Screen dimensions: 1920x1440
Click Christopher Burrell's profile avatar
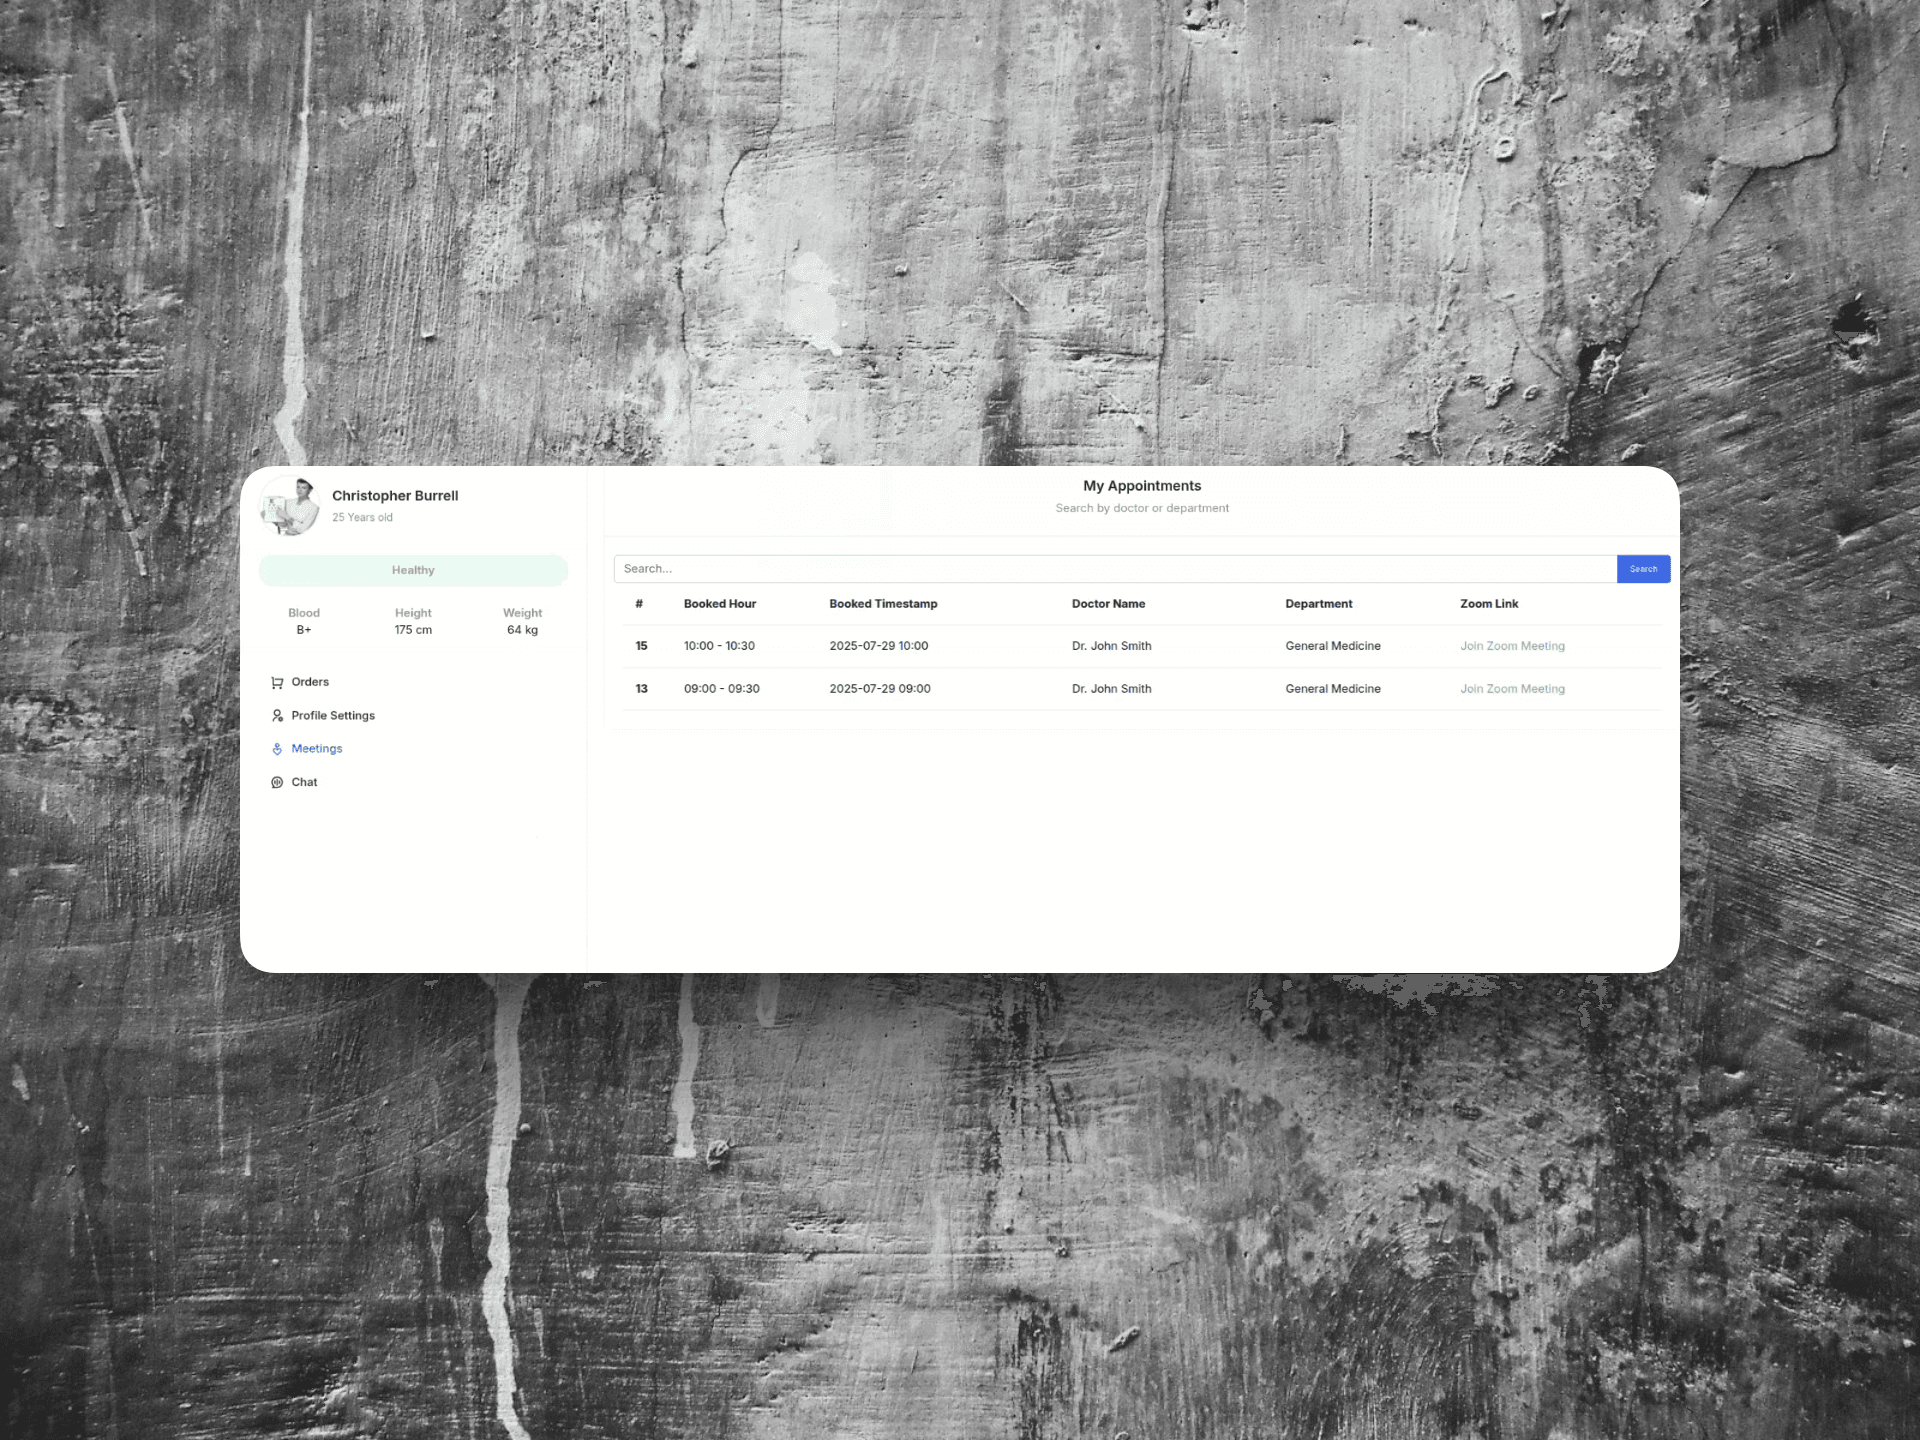tap(289, 506)
